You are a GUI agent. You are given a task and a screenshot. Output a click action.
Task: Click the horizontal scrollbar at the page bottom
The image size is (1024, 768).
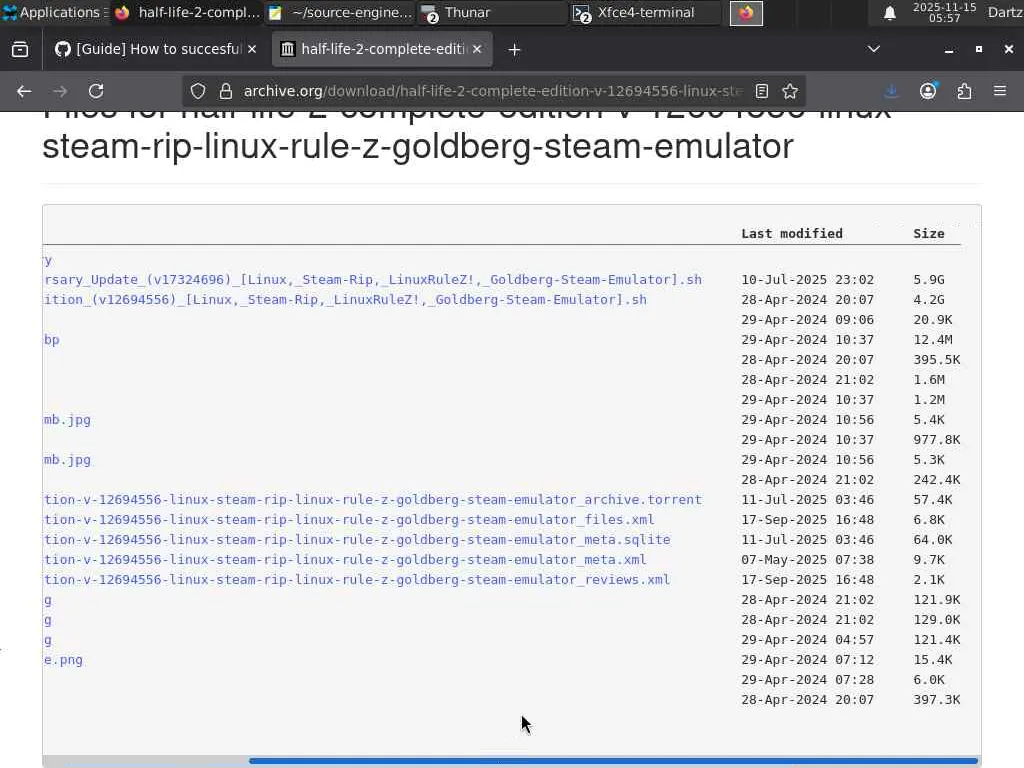tap(613, 761)
